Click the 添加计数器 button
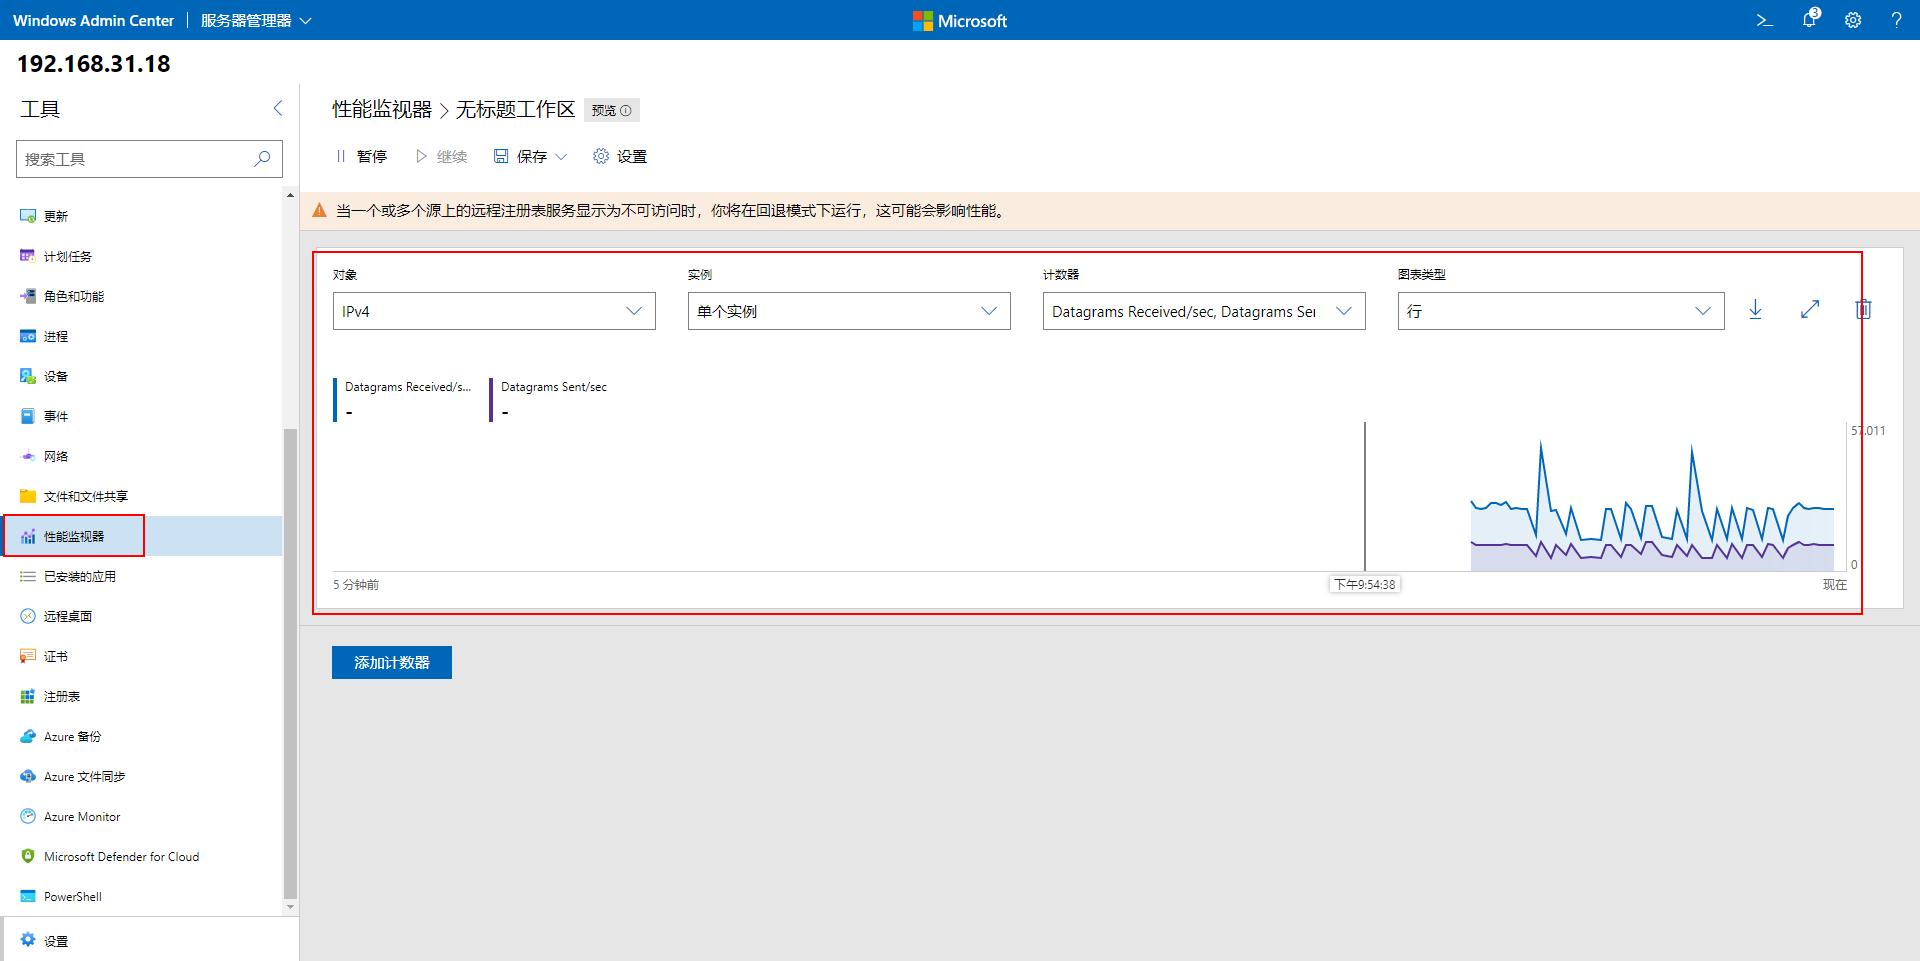 click(392, 662)
